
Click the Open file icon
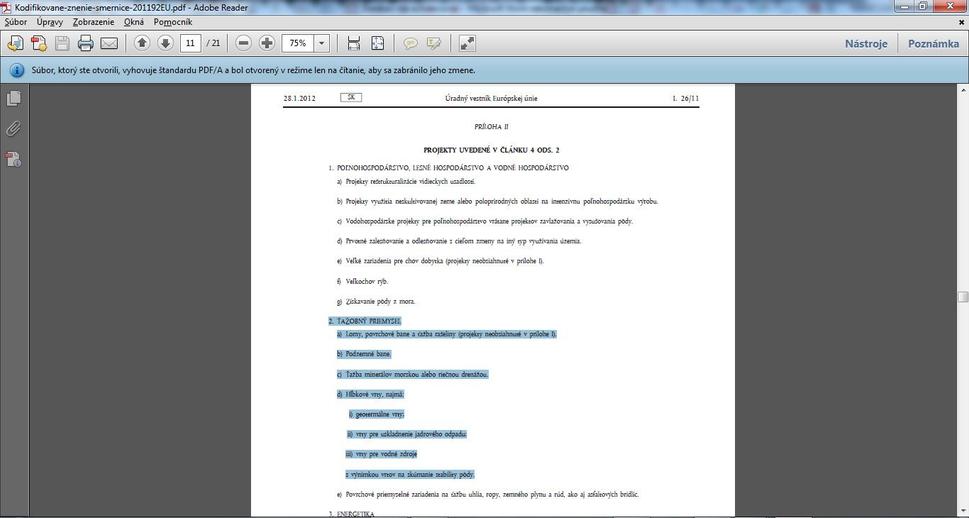coord(15,43)
